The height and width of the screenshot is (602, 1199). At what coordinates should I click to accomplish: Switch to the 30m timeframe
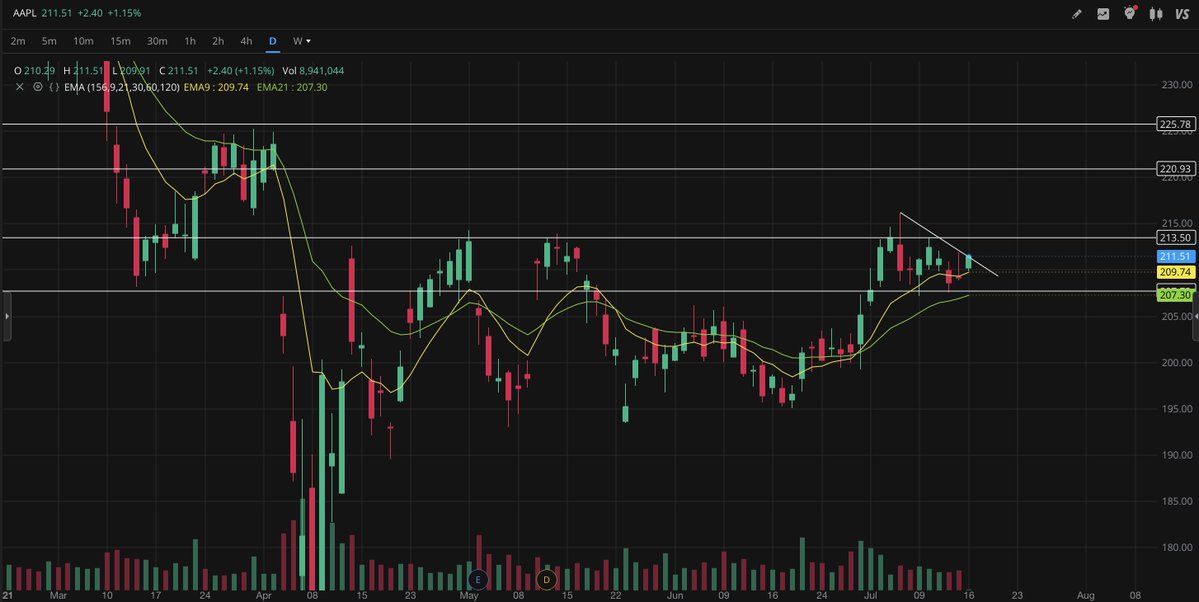click(x=157, y=41)
